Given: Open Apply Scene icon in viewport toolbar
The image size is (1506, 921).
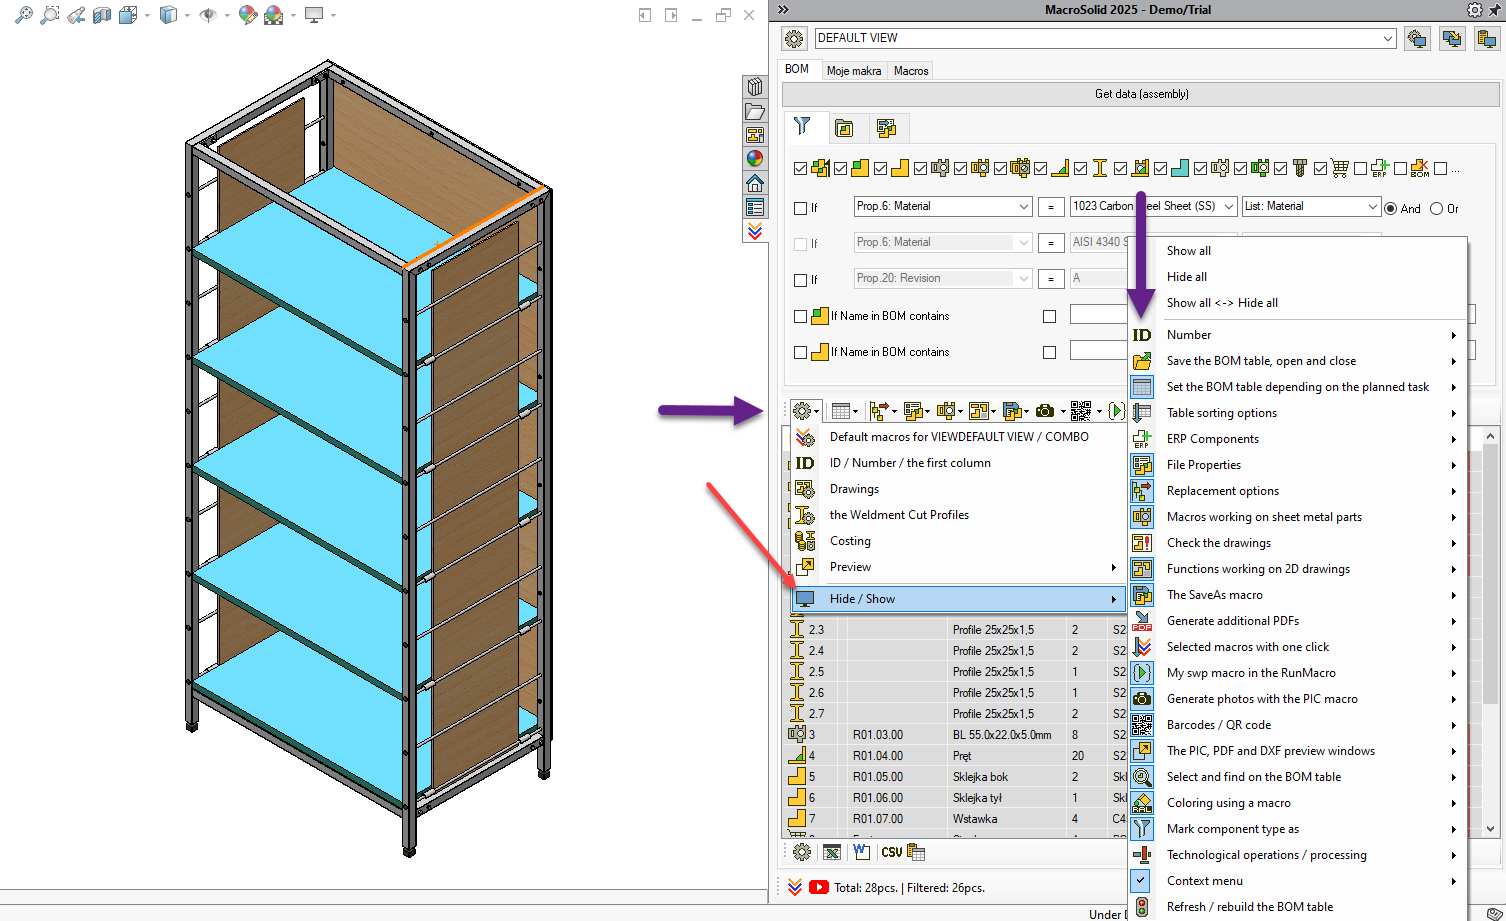Looking at the screenshot, I should pos(273,15).
